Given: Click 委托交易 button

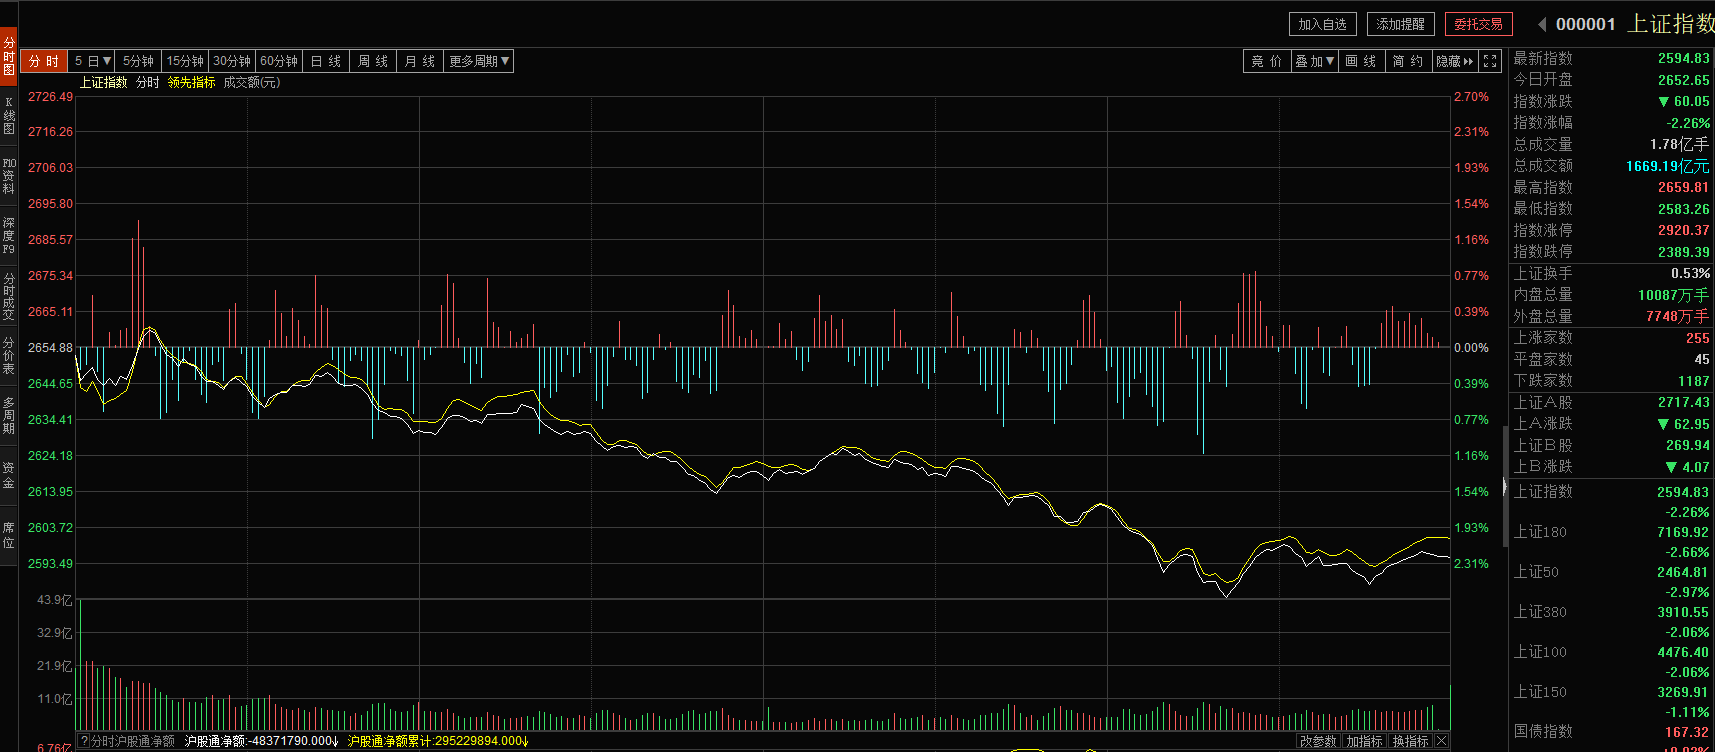Looking at the screenshot, I should (1478, 24).
